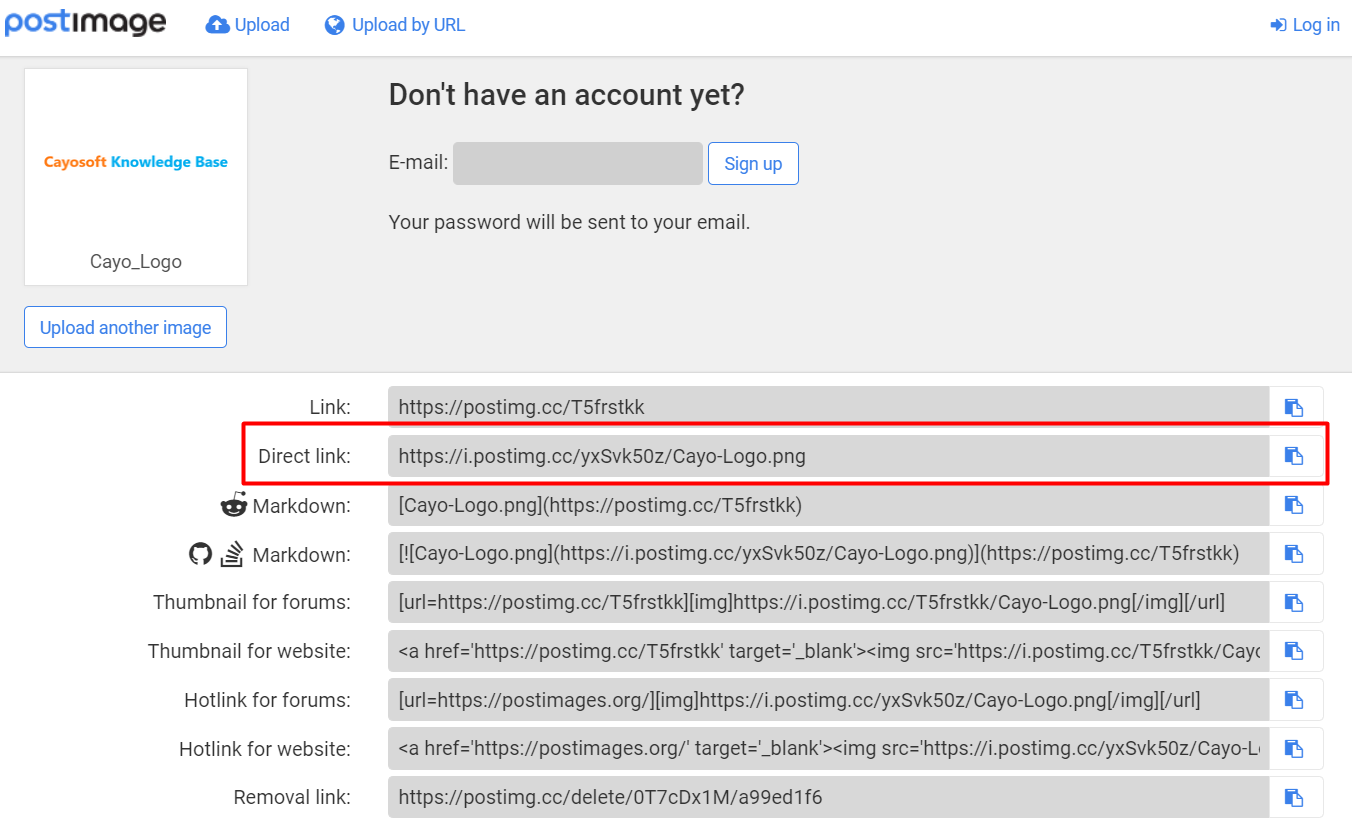Click "Your password will be sent" text
This screenshot has width=1352, height=826.
tap(569, 222)
